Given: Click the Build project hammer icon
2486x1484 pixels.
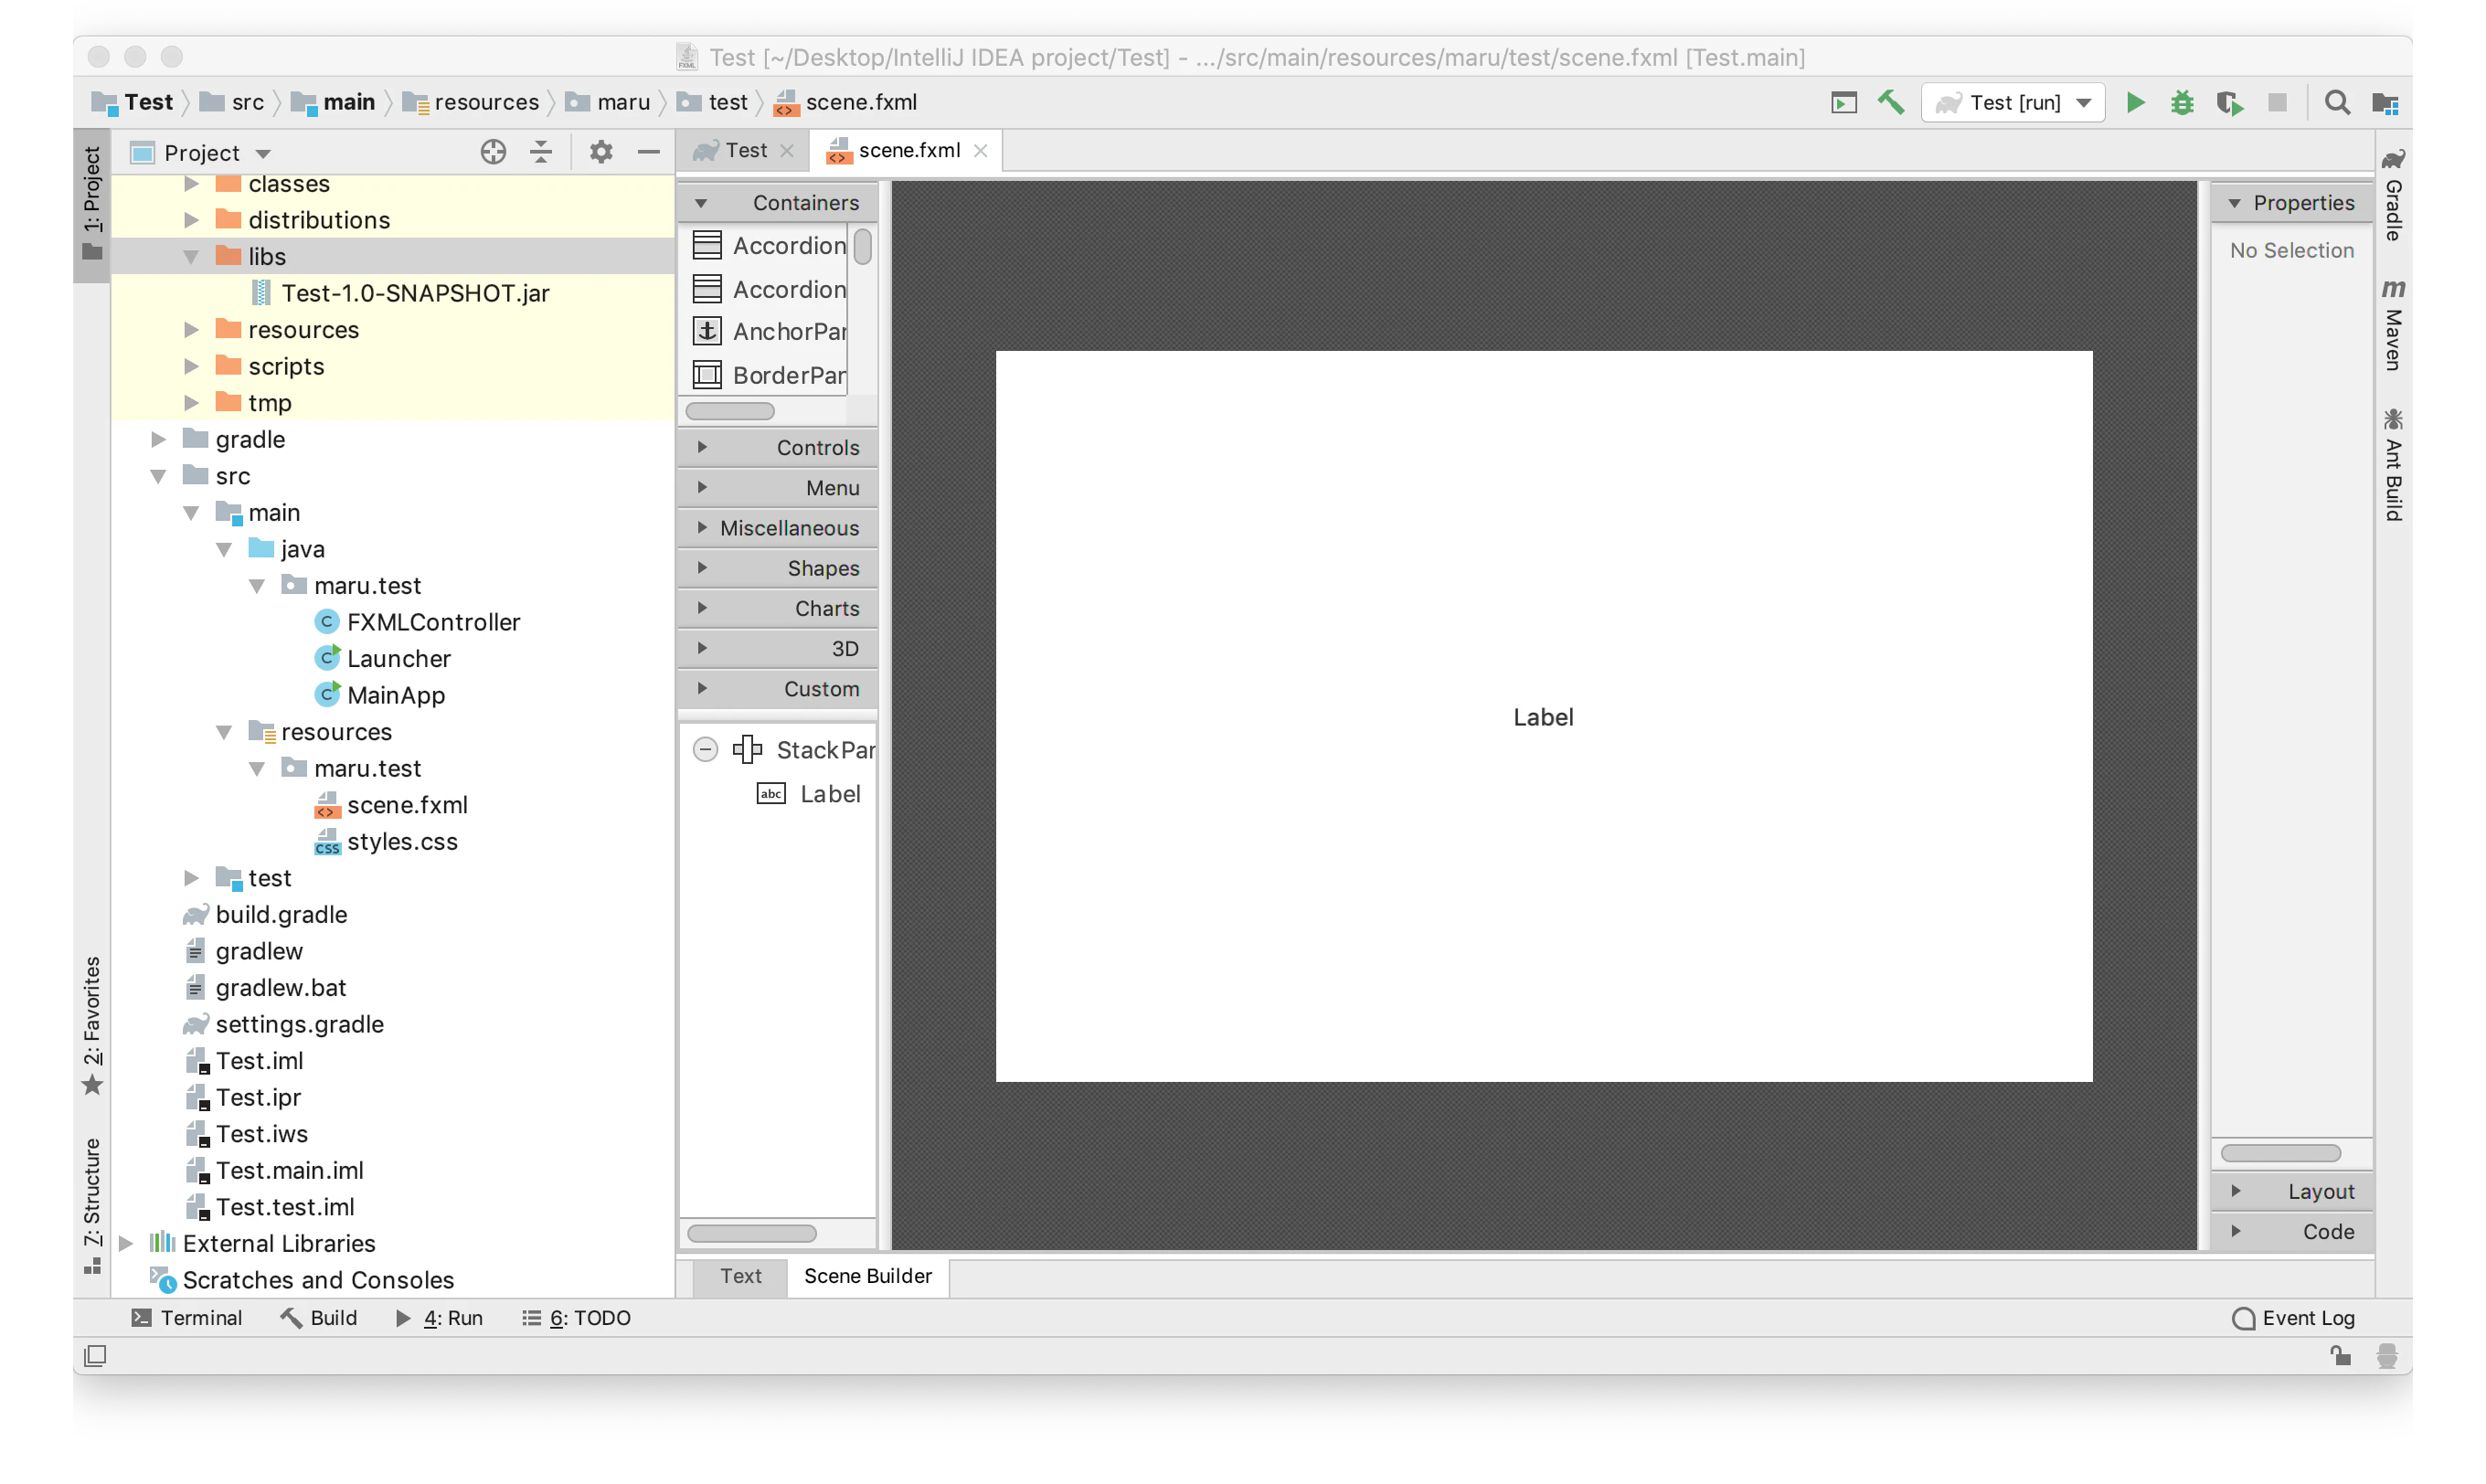Looking at the screenshot, I should [x=1891, y=102].
